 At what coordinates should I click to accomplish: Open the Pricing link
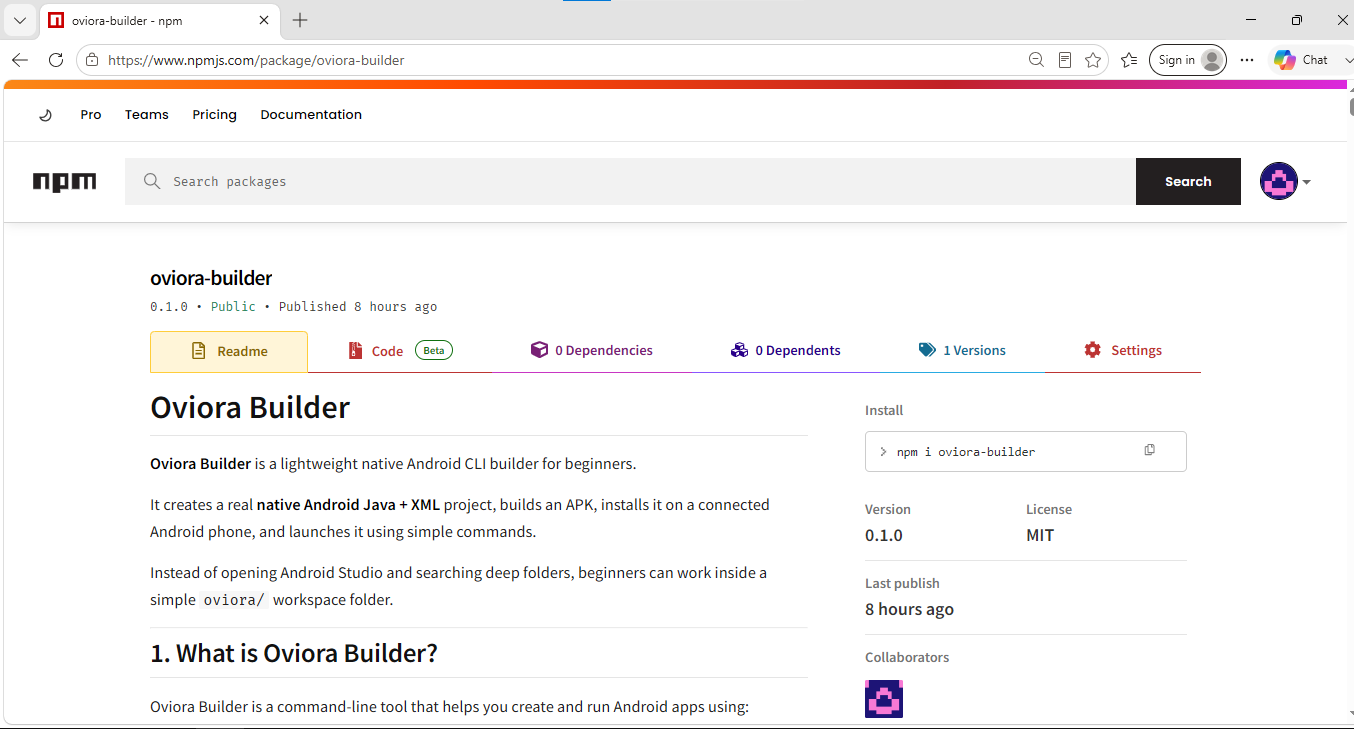tap(215, 115)
